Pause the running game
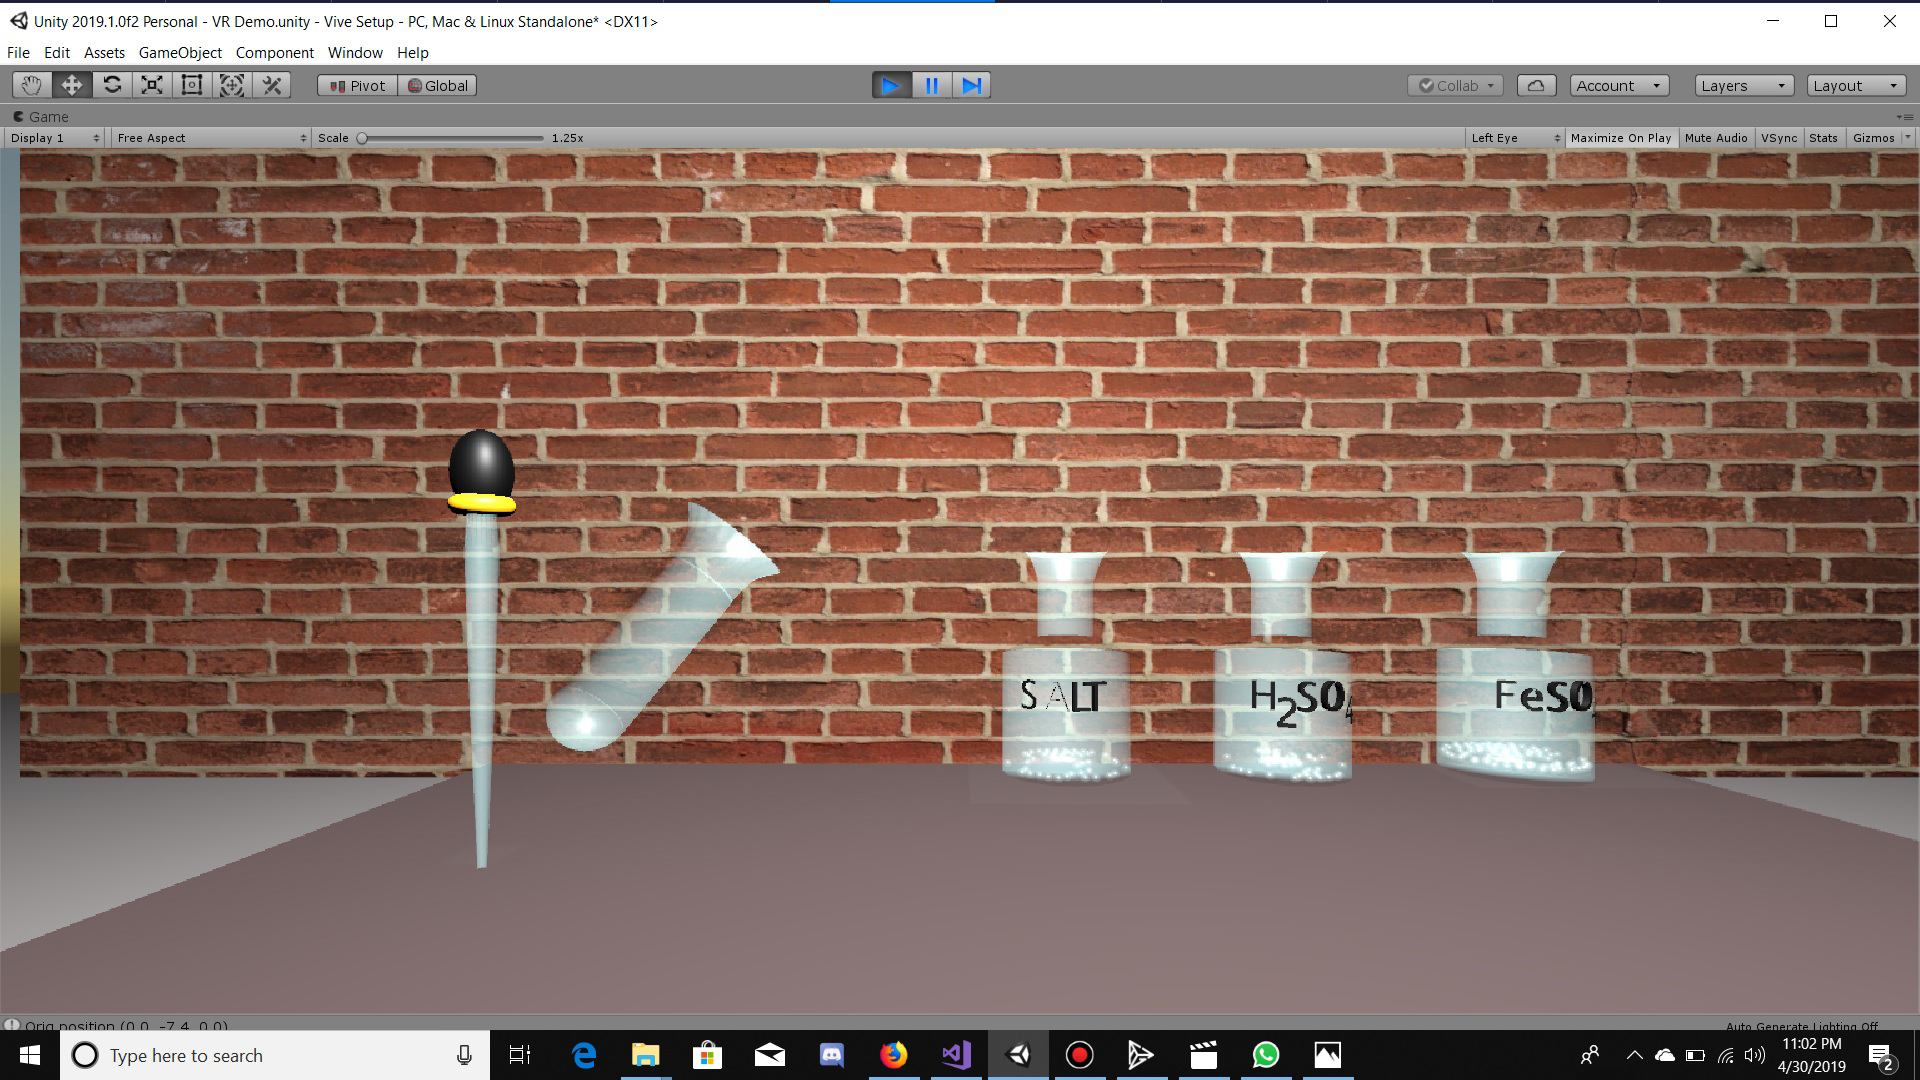1920x1080 pixels. pos(931,85)
